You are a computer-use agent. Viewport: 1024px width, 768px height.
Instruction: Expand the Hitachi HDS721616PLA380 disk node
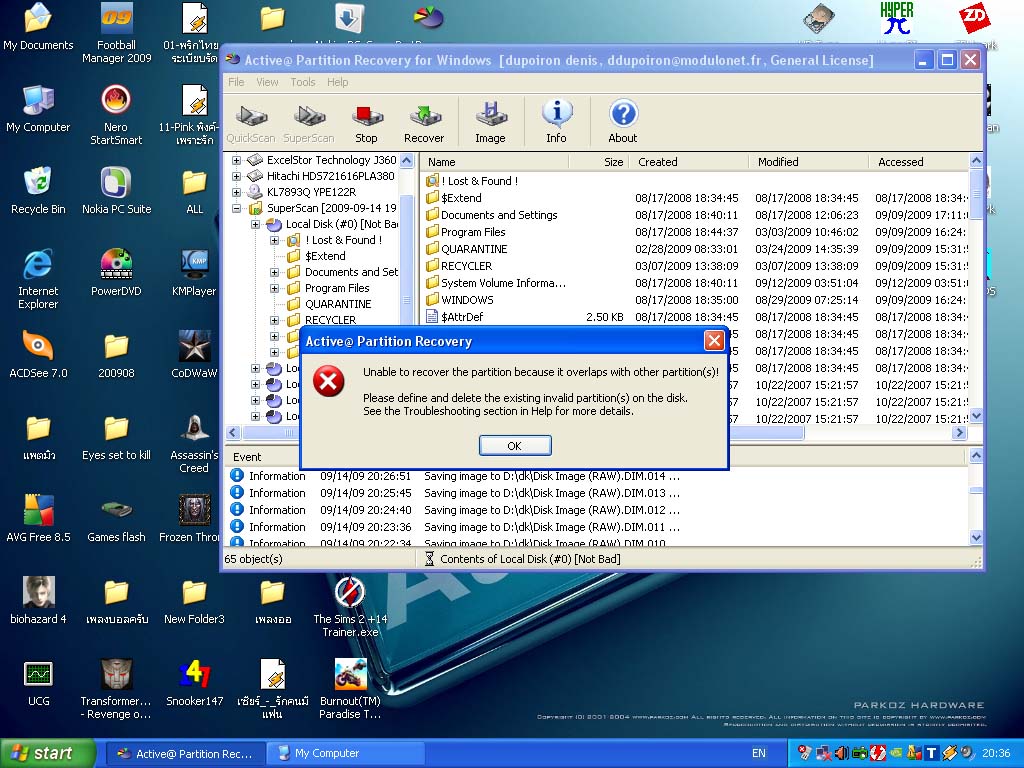coord(236,176)
